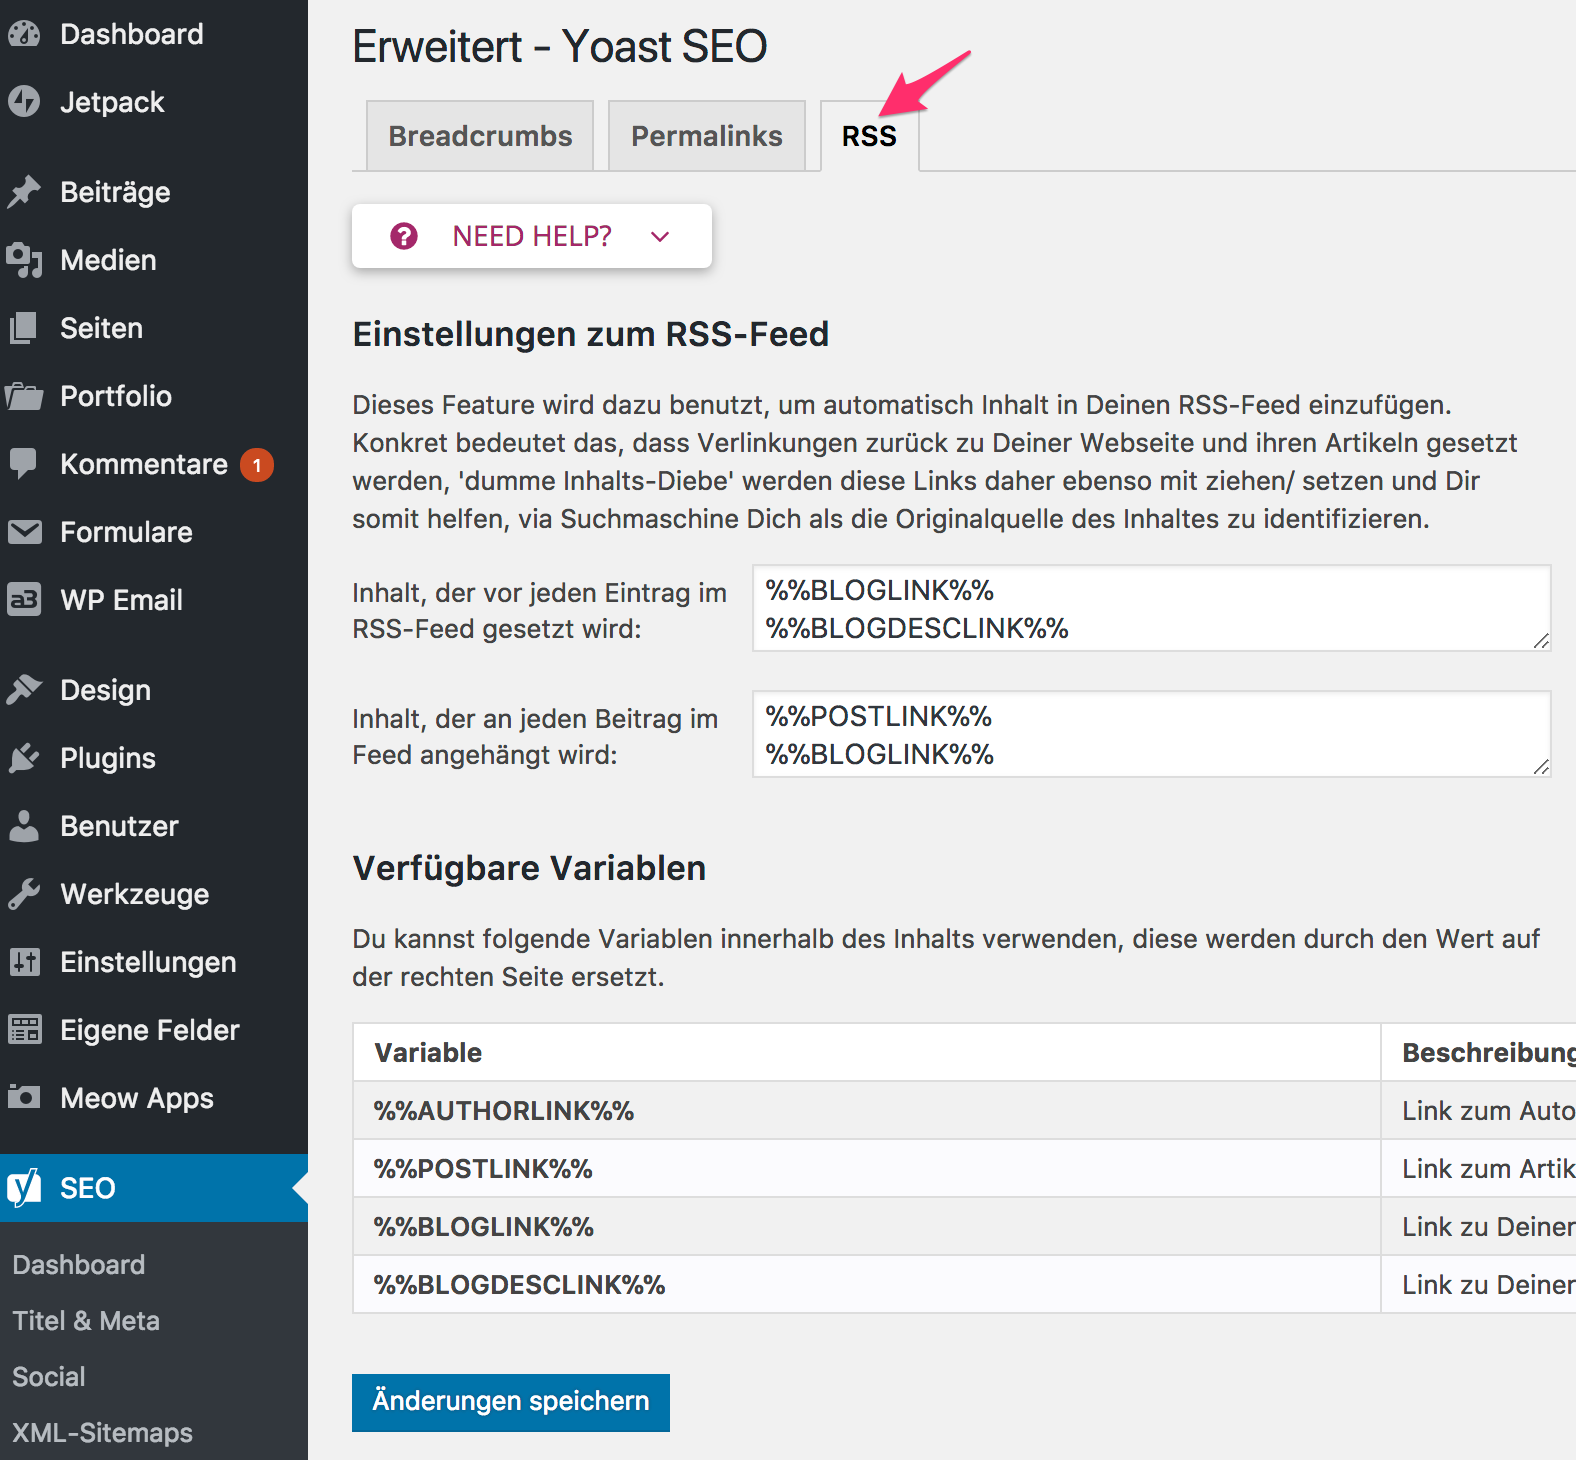Click the Eigene Felder grid icon
1576x1460 pixels.
coord(24,1030)
